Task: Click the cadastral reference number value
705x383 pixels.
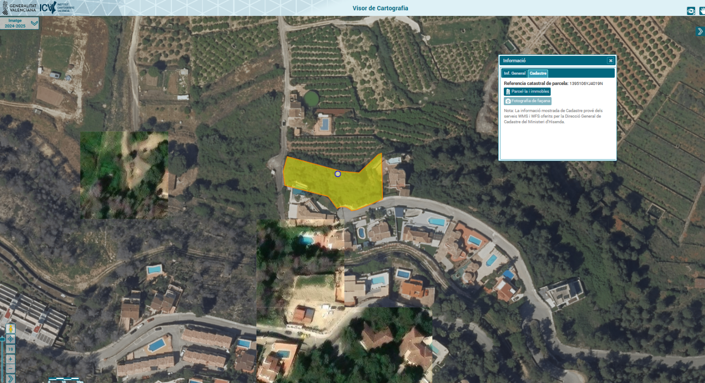Action: (x=586, y=84)
